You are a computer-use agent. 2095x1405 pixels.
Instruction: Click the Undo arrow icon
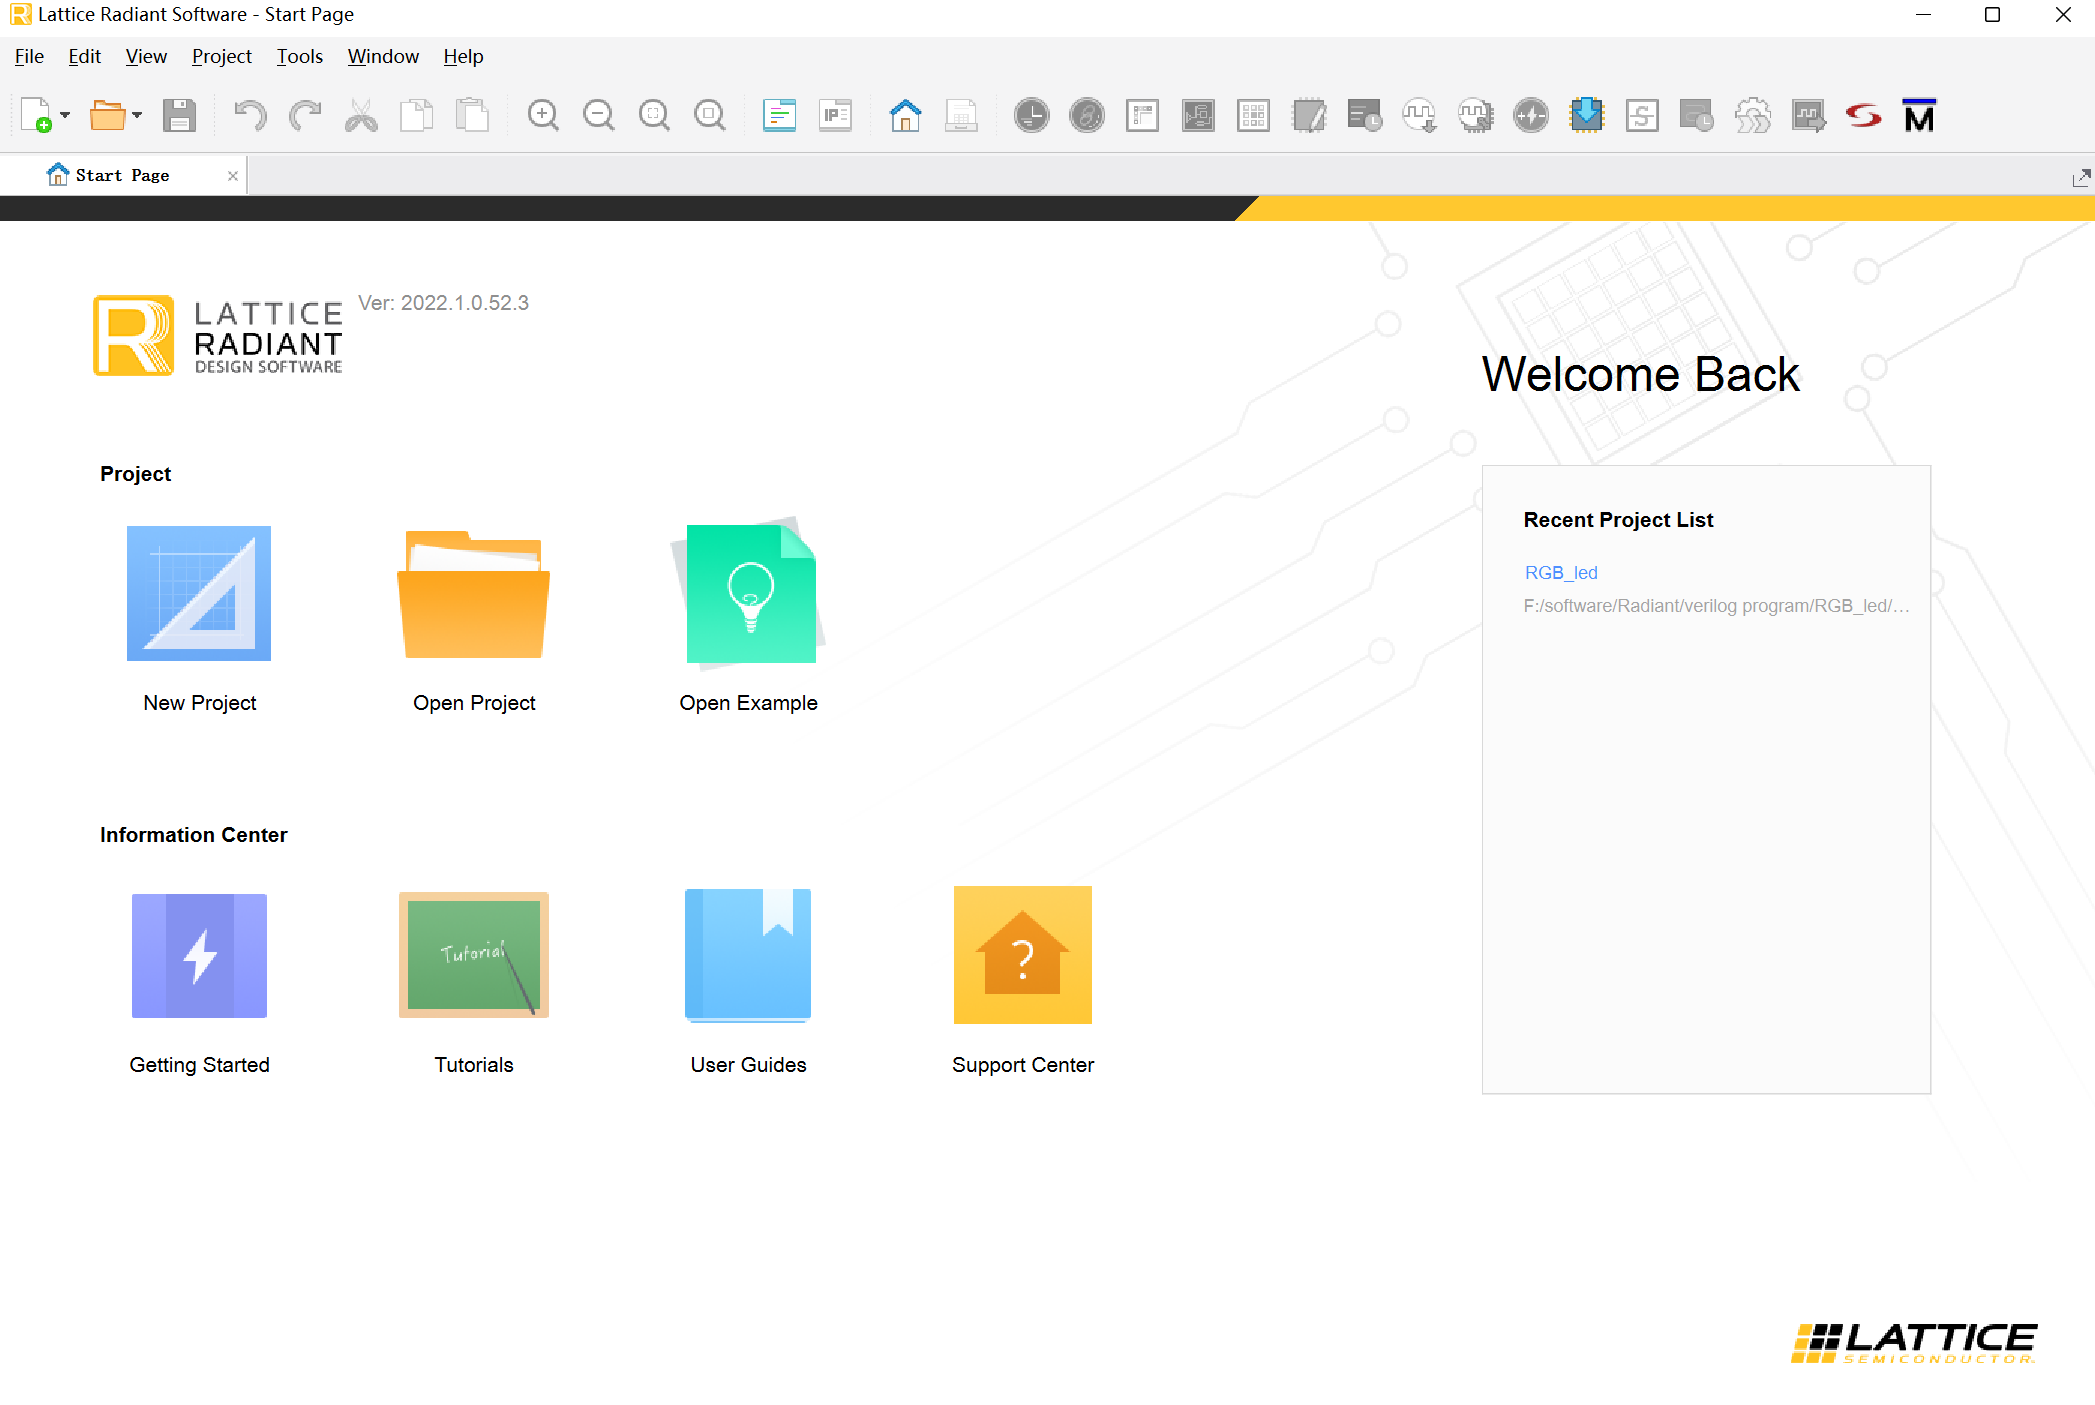(x=250, y=116)
